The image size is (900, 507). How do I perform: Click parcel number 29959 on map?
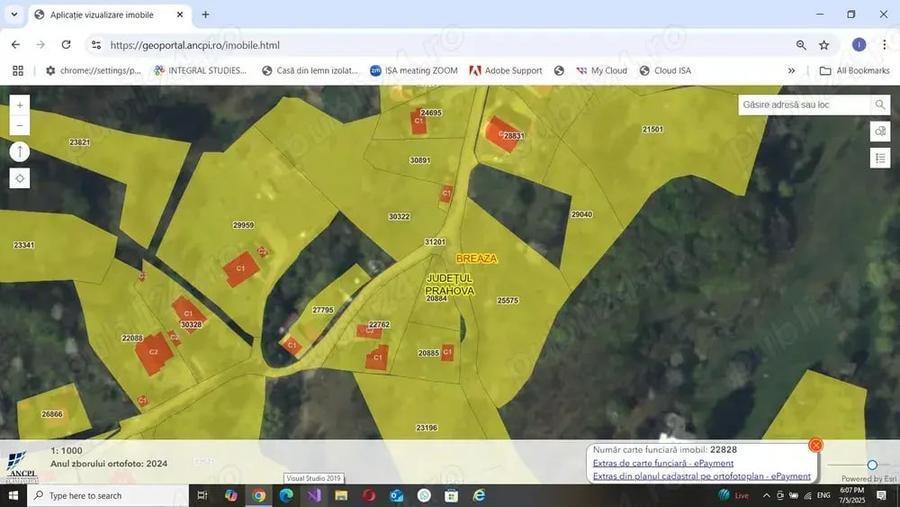(243, 225)
